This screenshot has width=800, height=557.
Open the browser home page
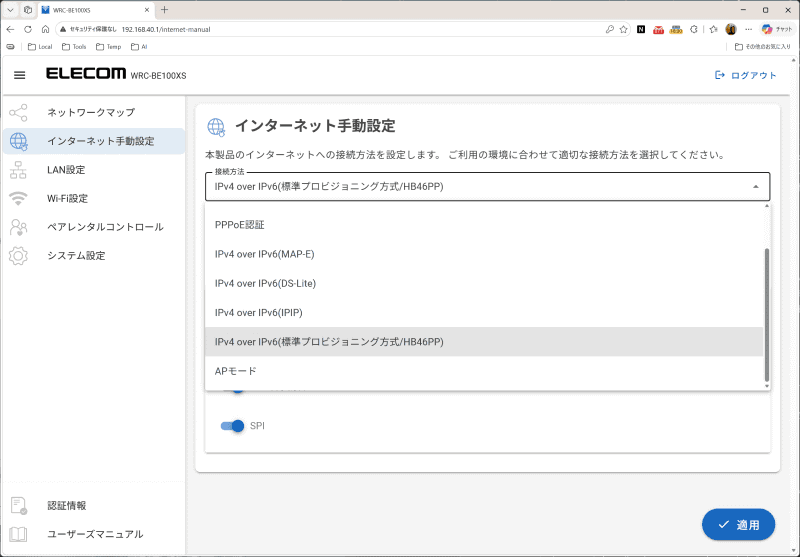(x=45, y=30)
